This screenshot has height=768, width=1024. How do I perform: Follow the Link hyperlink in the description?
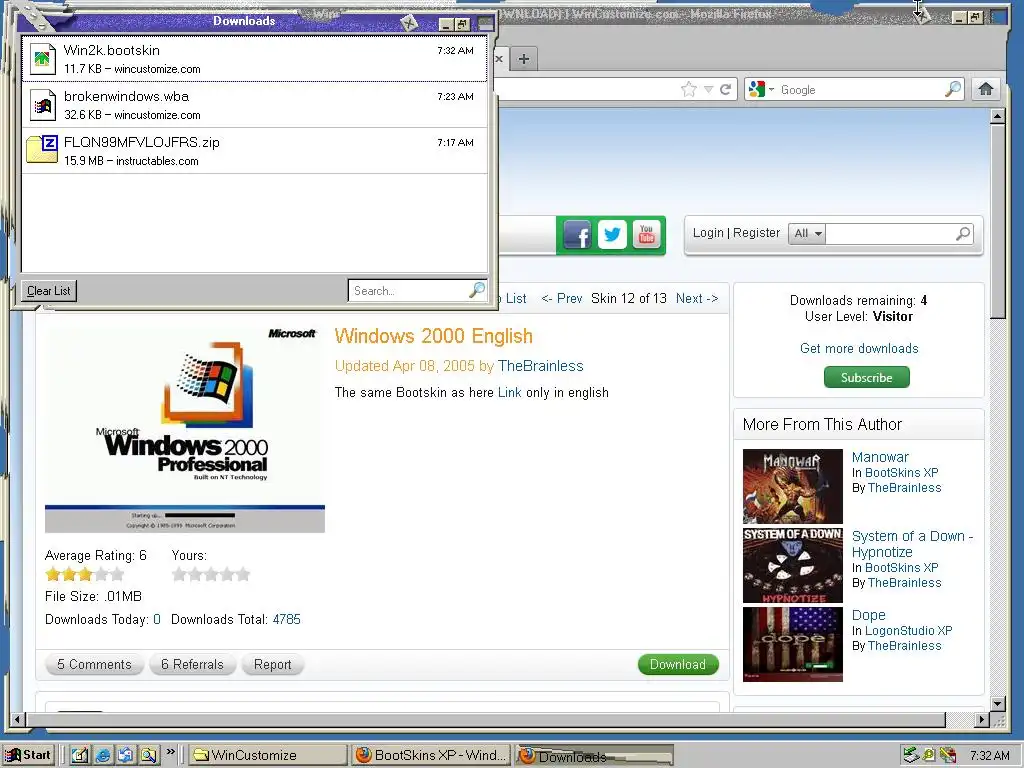[x=509, y=392]
